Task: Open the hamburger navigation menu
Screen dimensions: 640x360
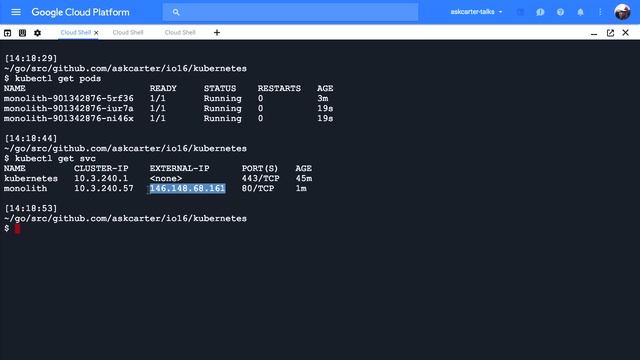Action: click(x=16, y=12)
